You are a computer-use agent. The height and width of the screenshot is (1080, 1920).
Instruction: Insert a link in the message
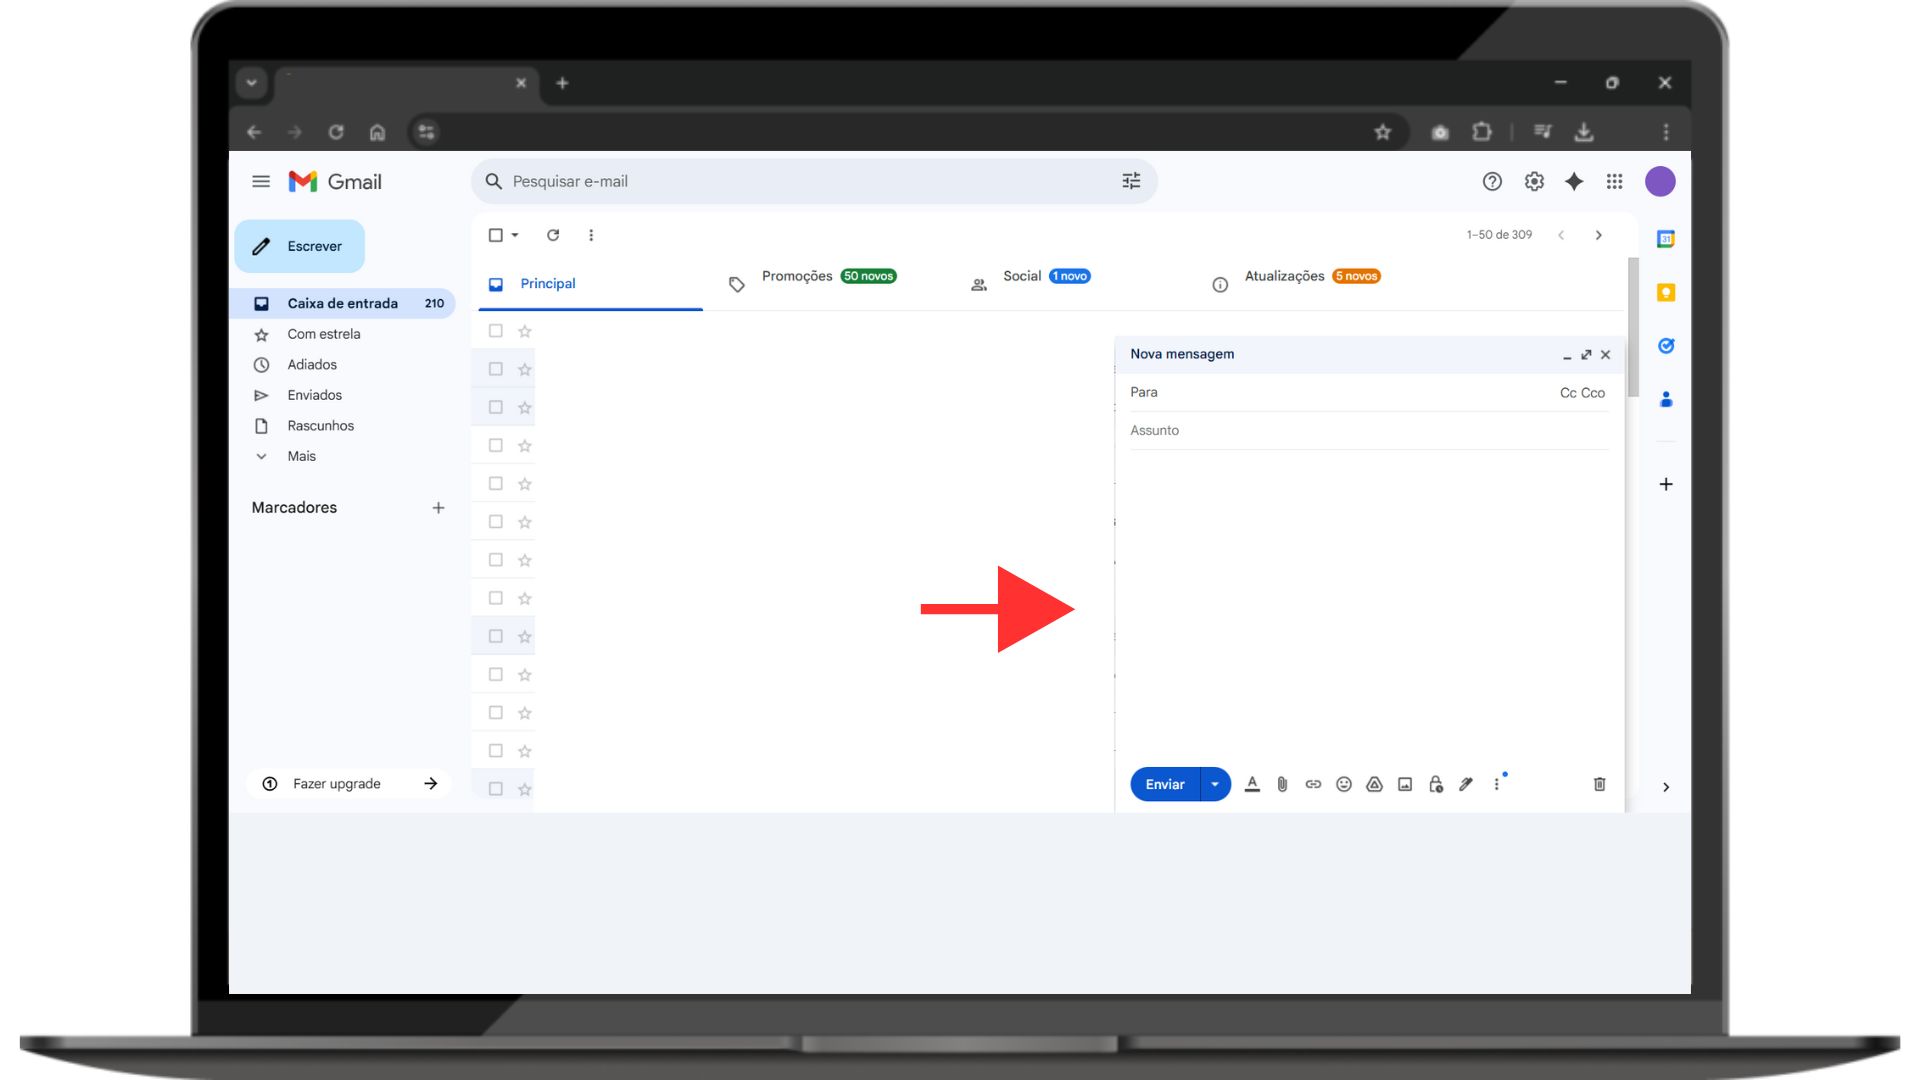point(1313,784)
